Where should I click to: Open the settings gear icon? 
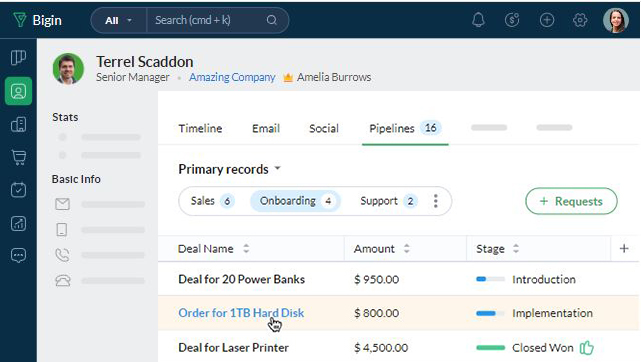(580, 20)
